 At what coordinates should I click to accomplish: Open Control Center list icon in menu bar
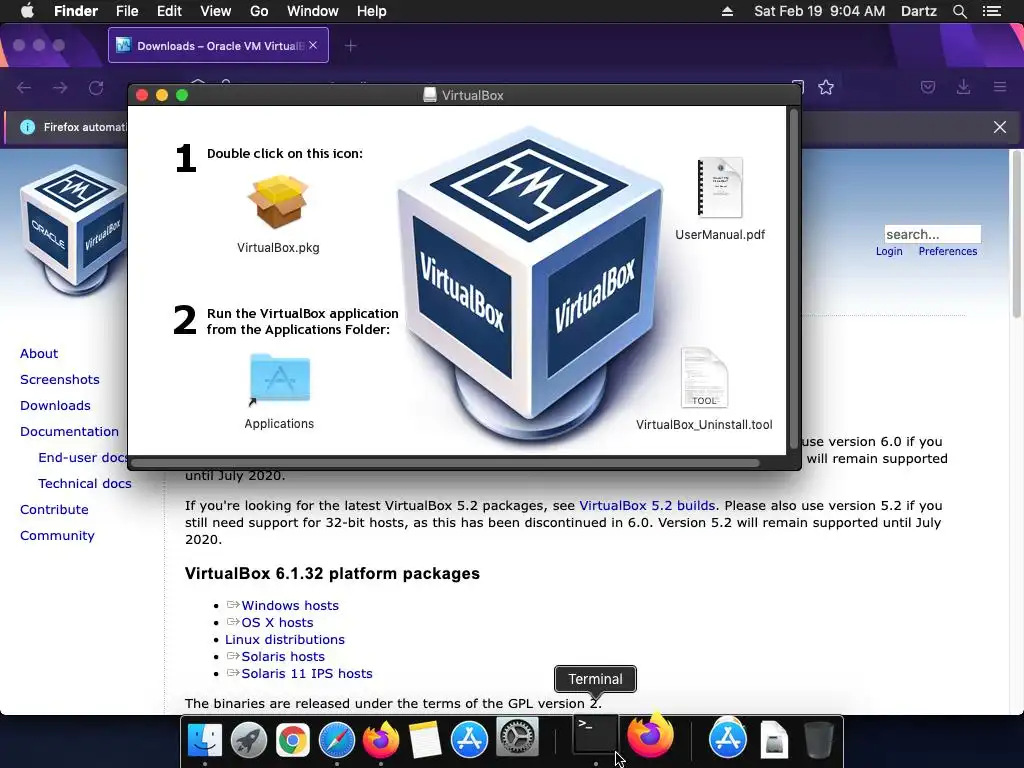pos(992,11)
